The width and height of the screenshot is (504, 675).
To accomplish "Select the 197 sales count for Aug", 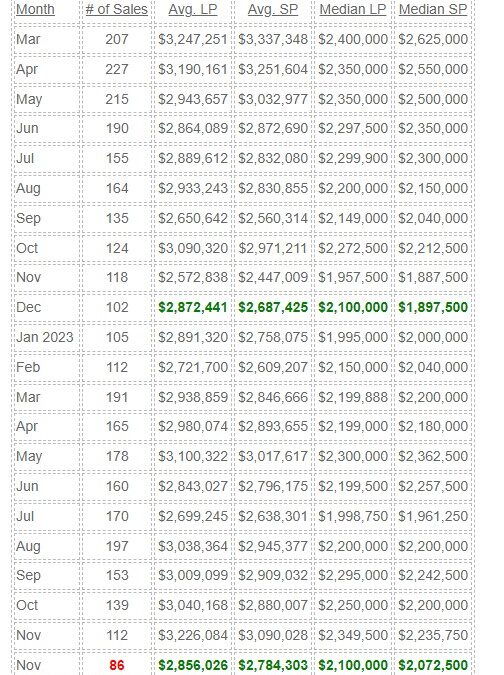I will click(x=117, y=546).
